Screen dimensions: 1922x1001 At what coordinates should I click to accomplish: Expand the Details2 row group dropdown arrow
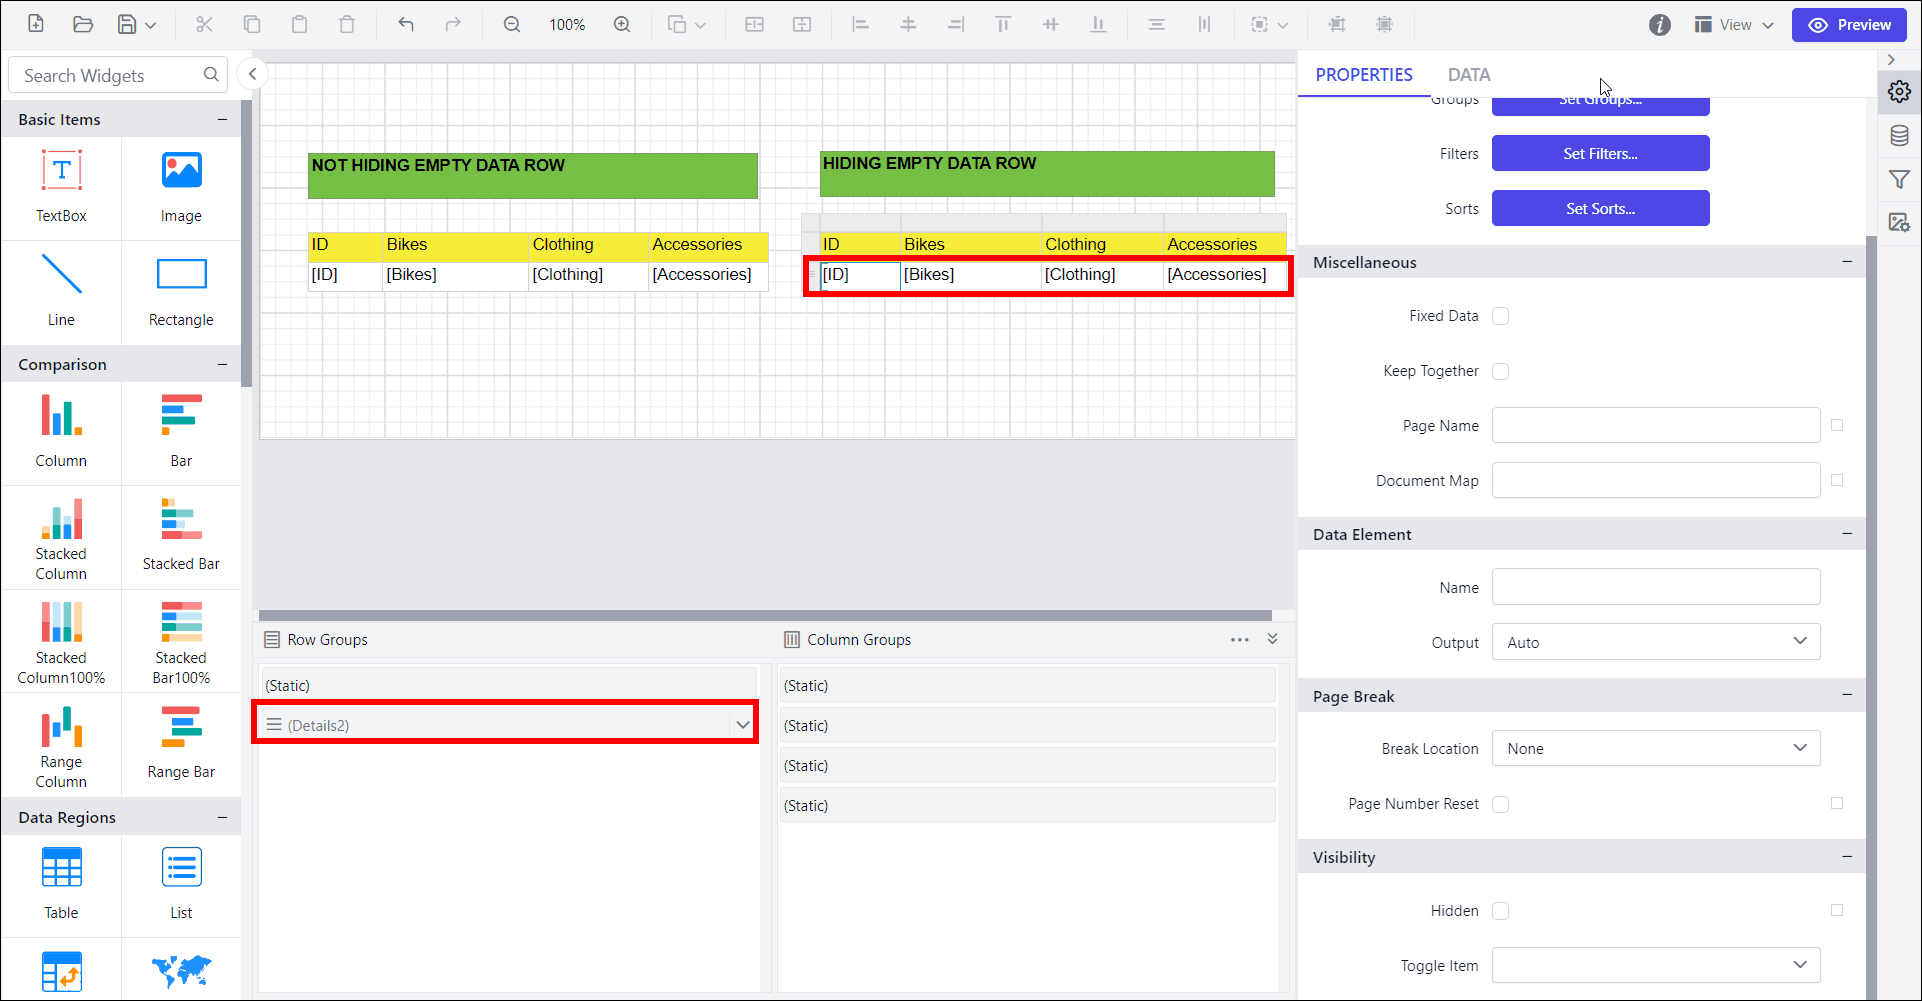point(742,725)
